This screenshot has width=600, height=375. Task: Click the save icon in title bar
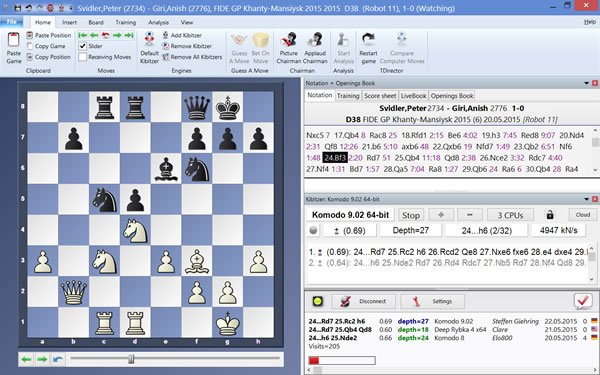coord(18,8)
